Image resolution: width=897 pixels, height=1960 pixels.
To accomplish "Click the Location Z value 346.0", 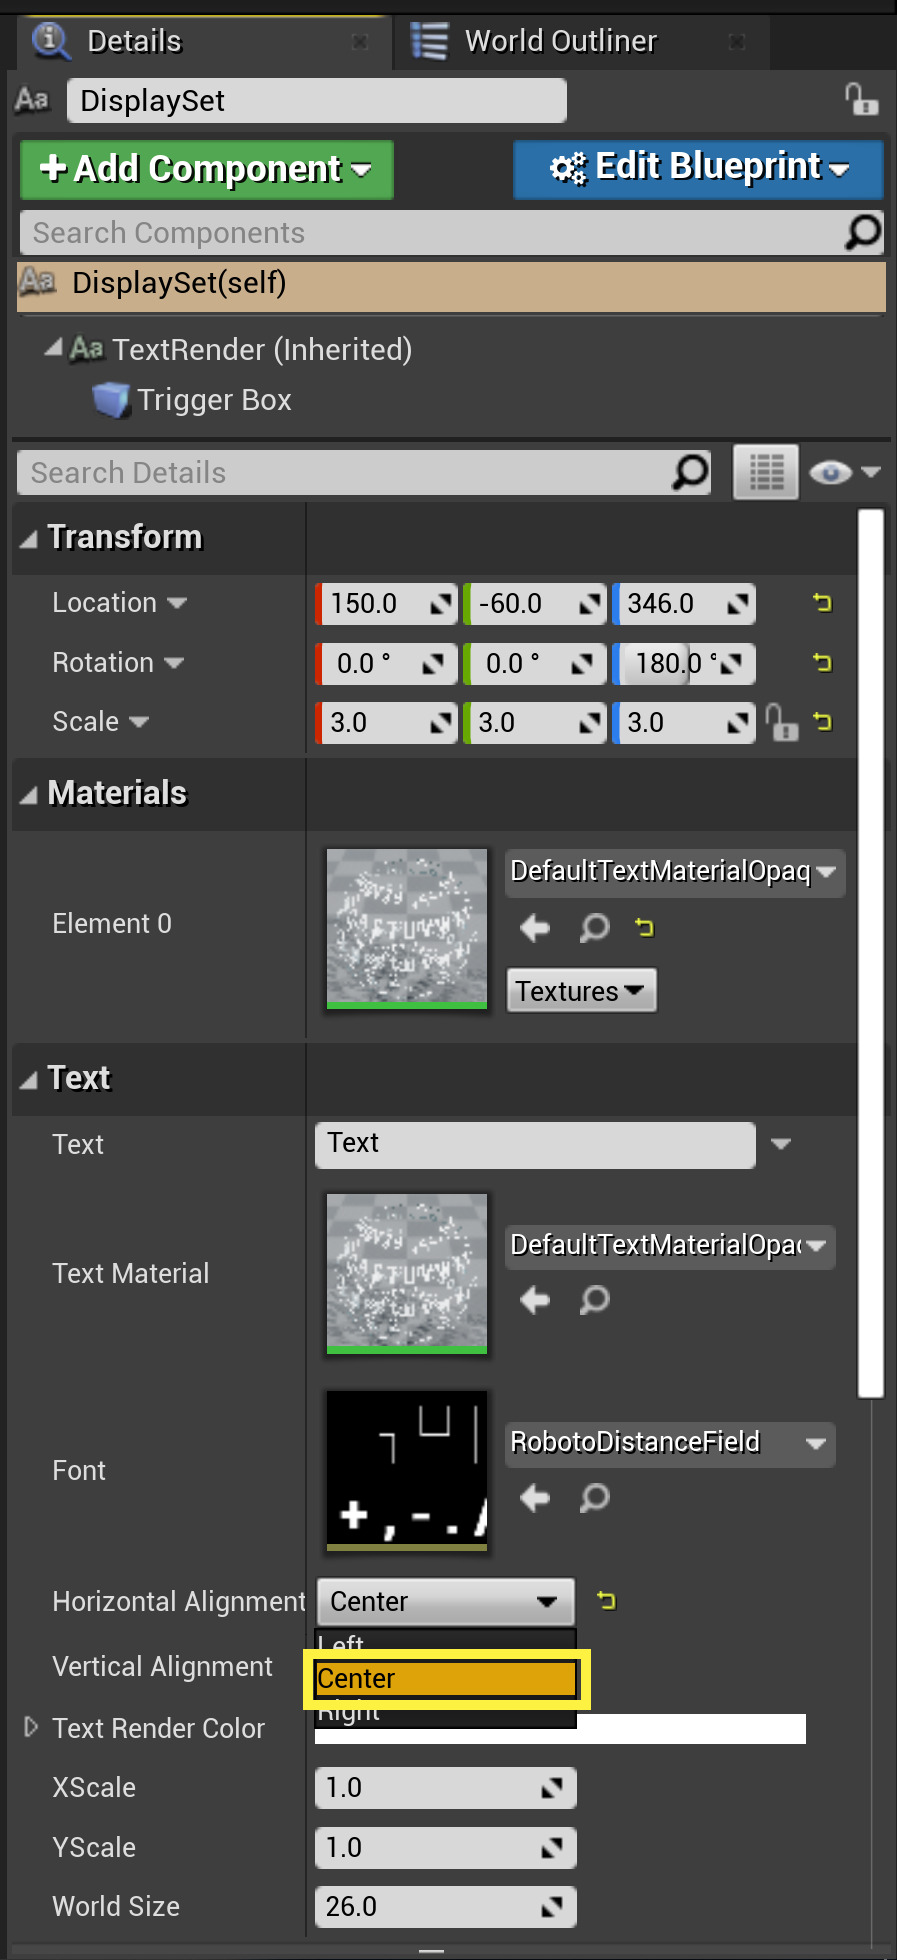I will point(684,604).
